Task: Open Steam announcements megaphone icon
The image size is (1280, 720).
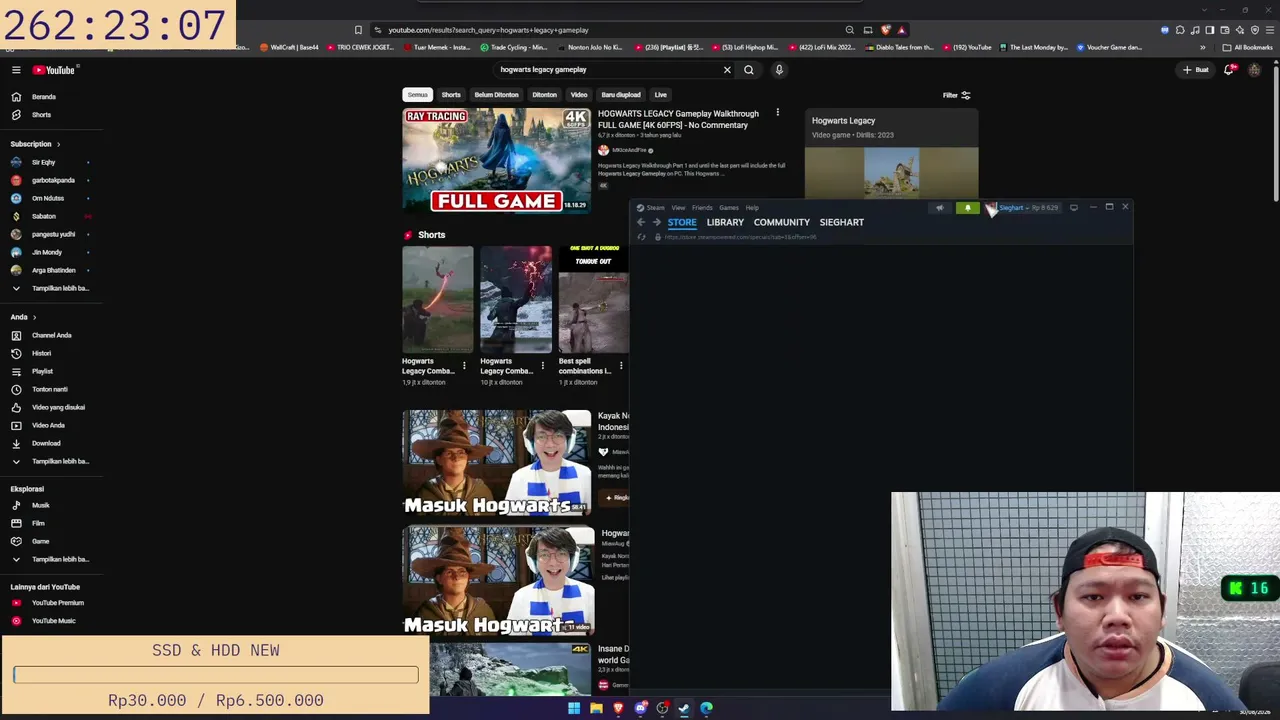Action: (x=939, y=208)
